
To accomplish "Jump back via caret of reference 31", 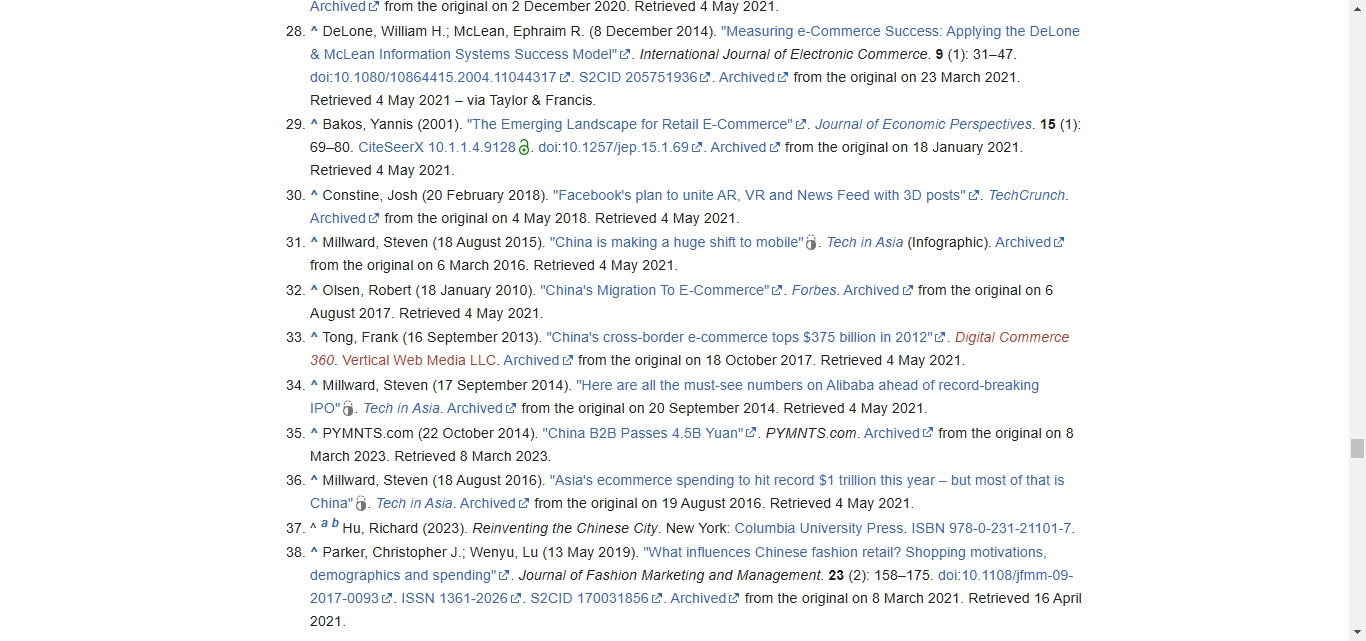I will pyautogui.click(x=314, y=242).
